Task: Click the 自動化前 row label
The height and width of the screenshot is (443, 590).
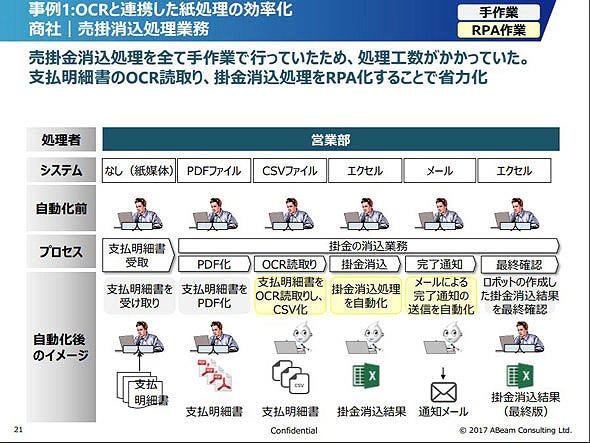Action: (61, 208)
